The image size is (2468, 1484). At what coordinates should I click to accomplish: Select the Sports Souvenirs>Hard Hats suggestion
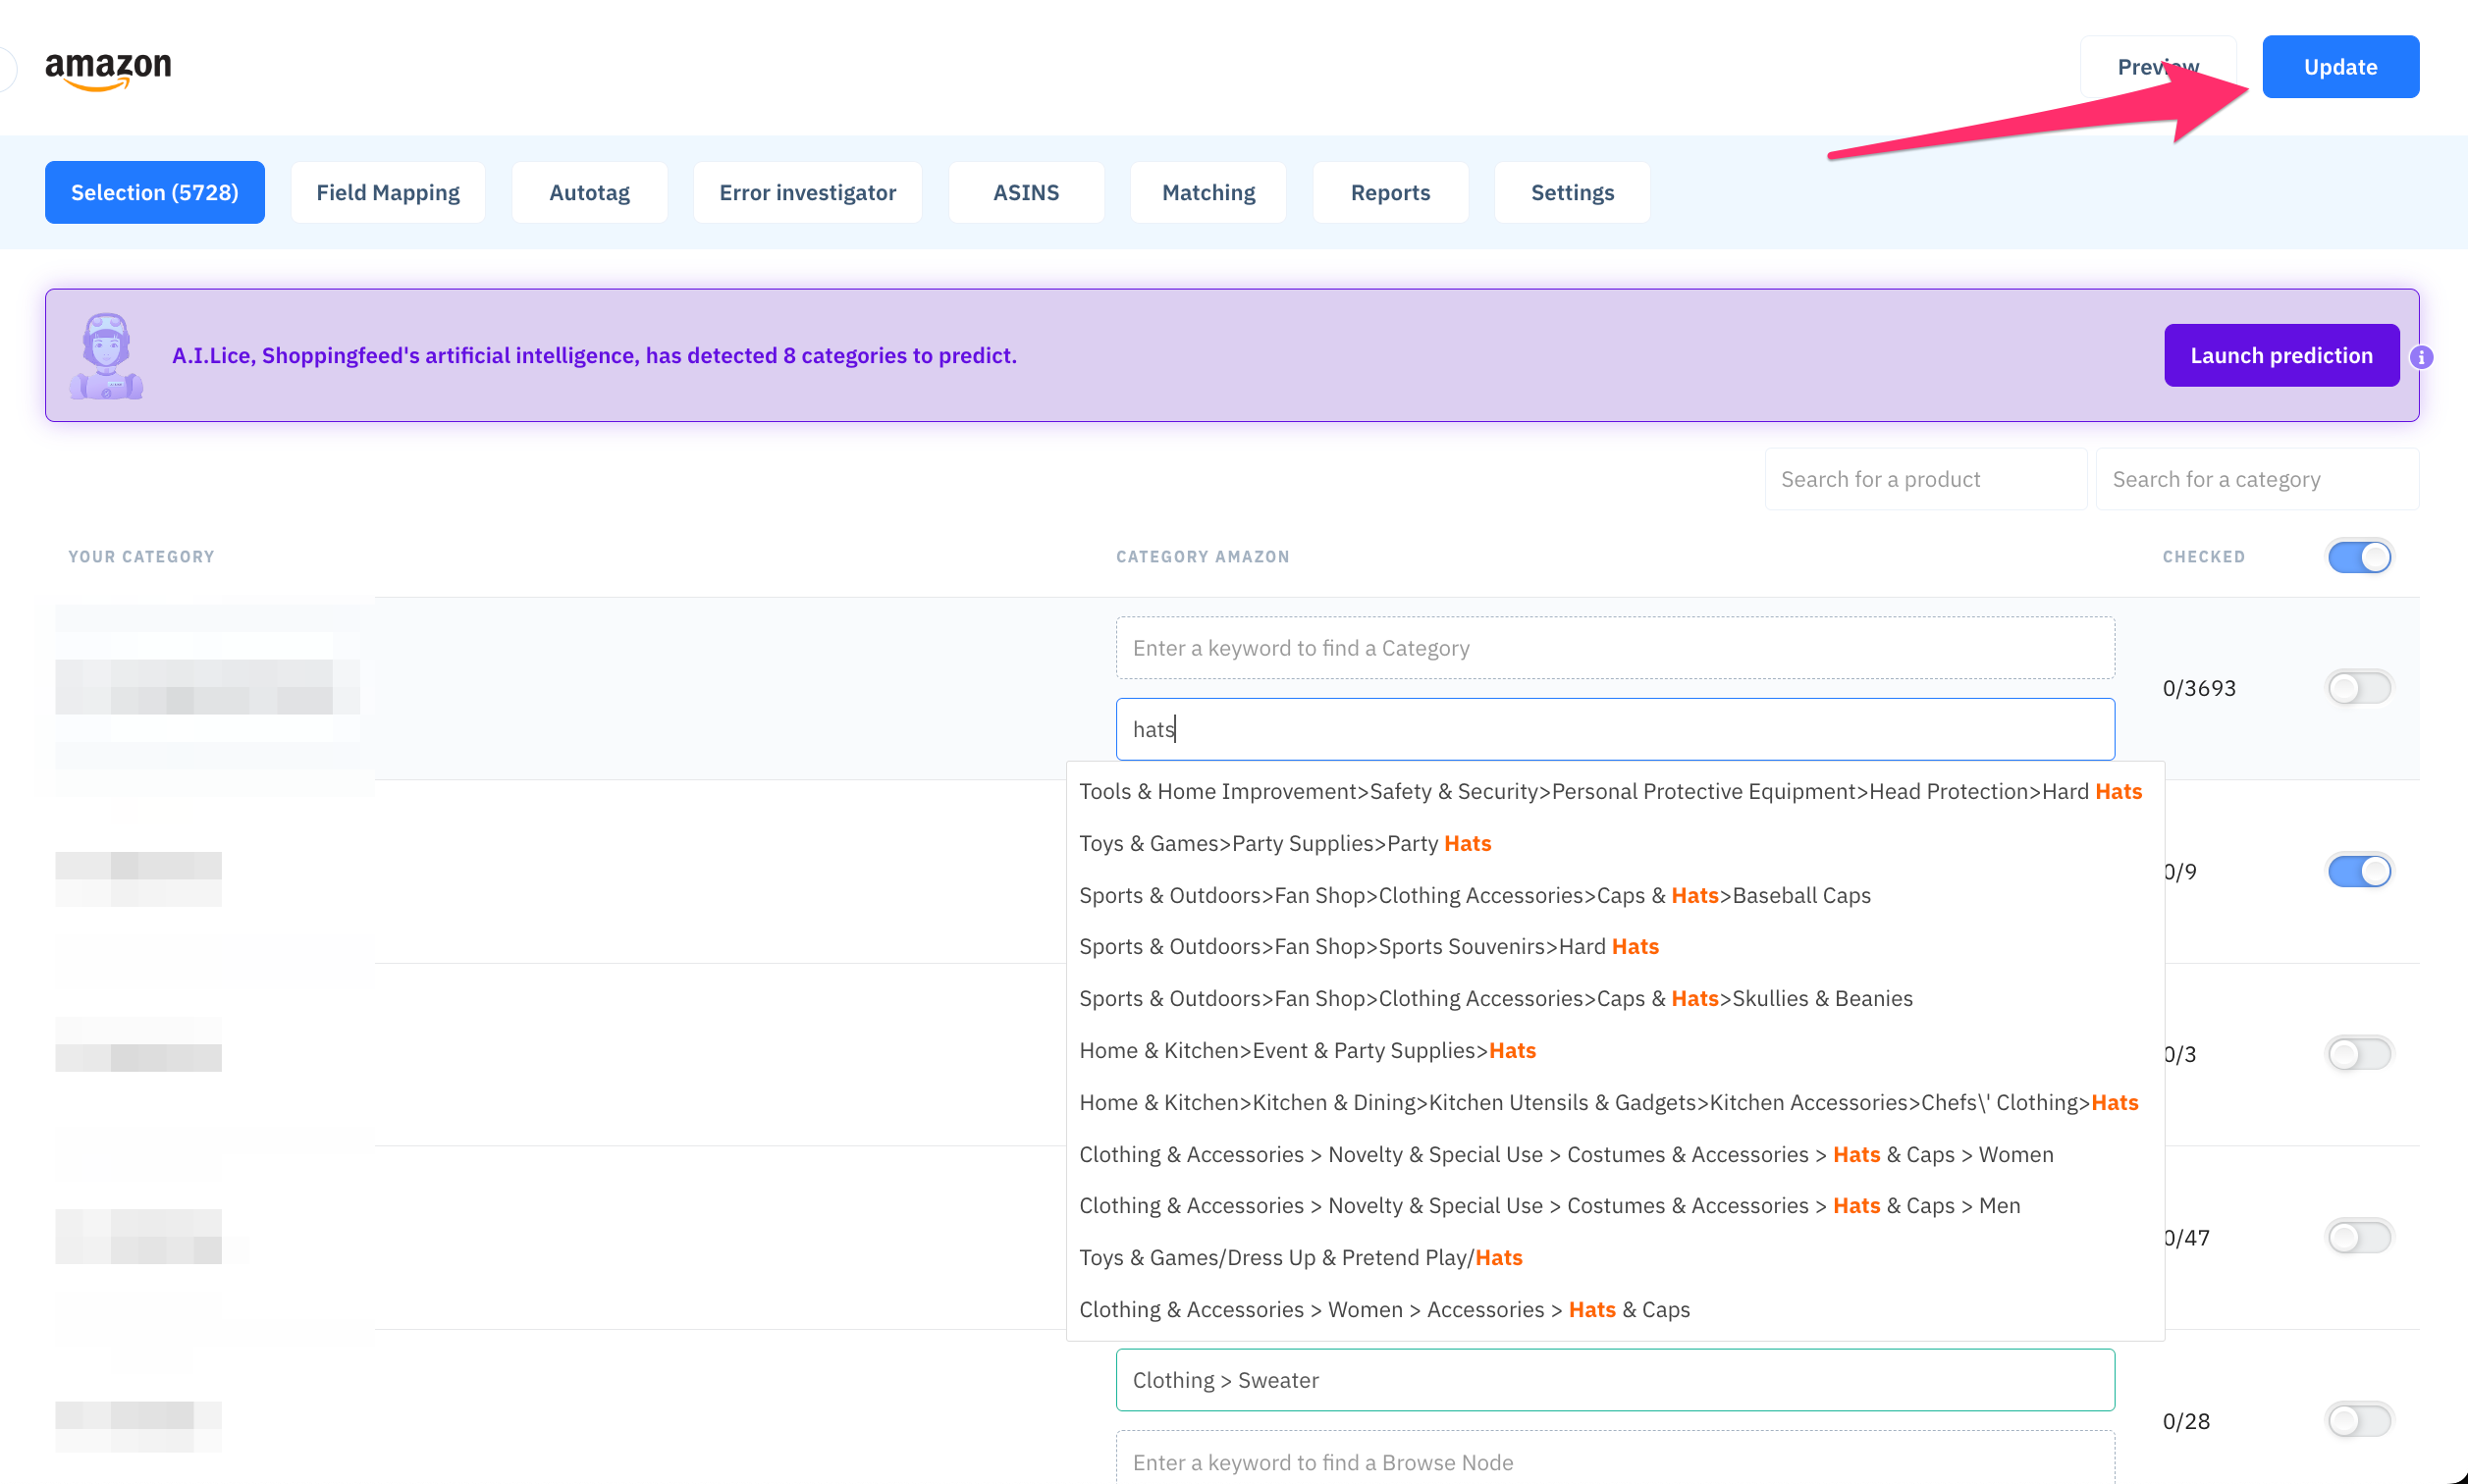click(x=1615, y=947)
